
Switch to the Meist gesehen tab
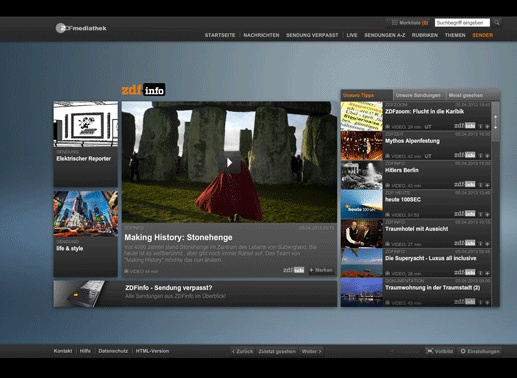[473, 95]
